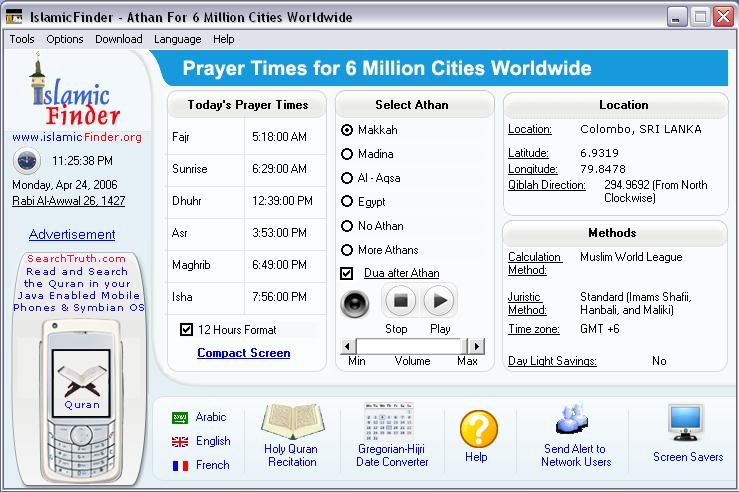Click the volume slider track
Image resolution: width=739 pixels, height=492 pixels.
click(412, 346)
